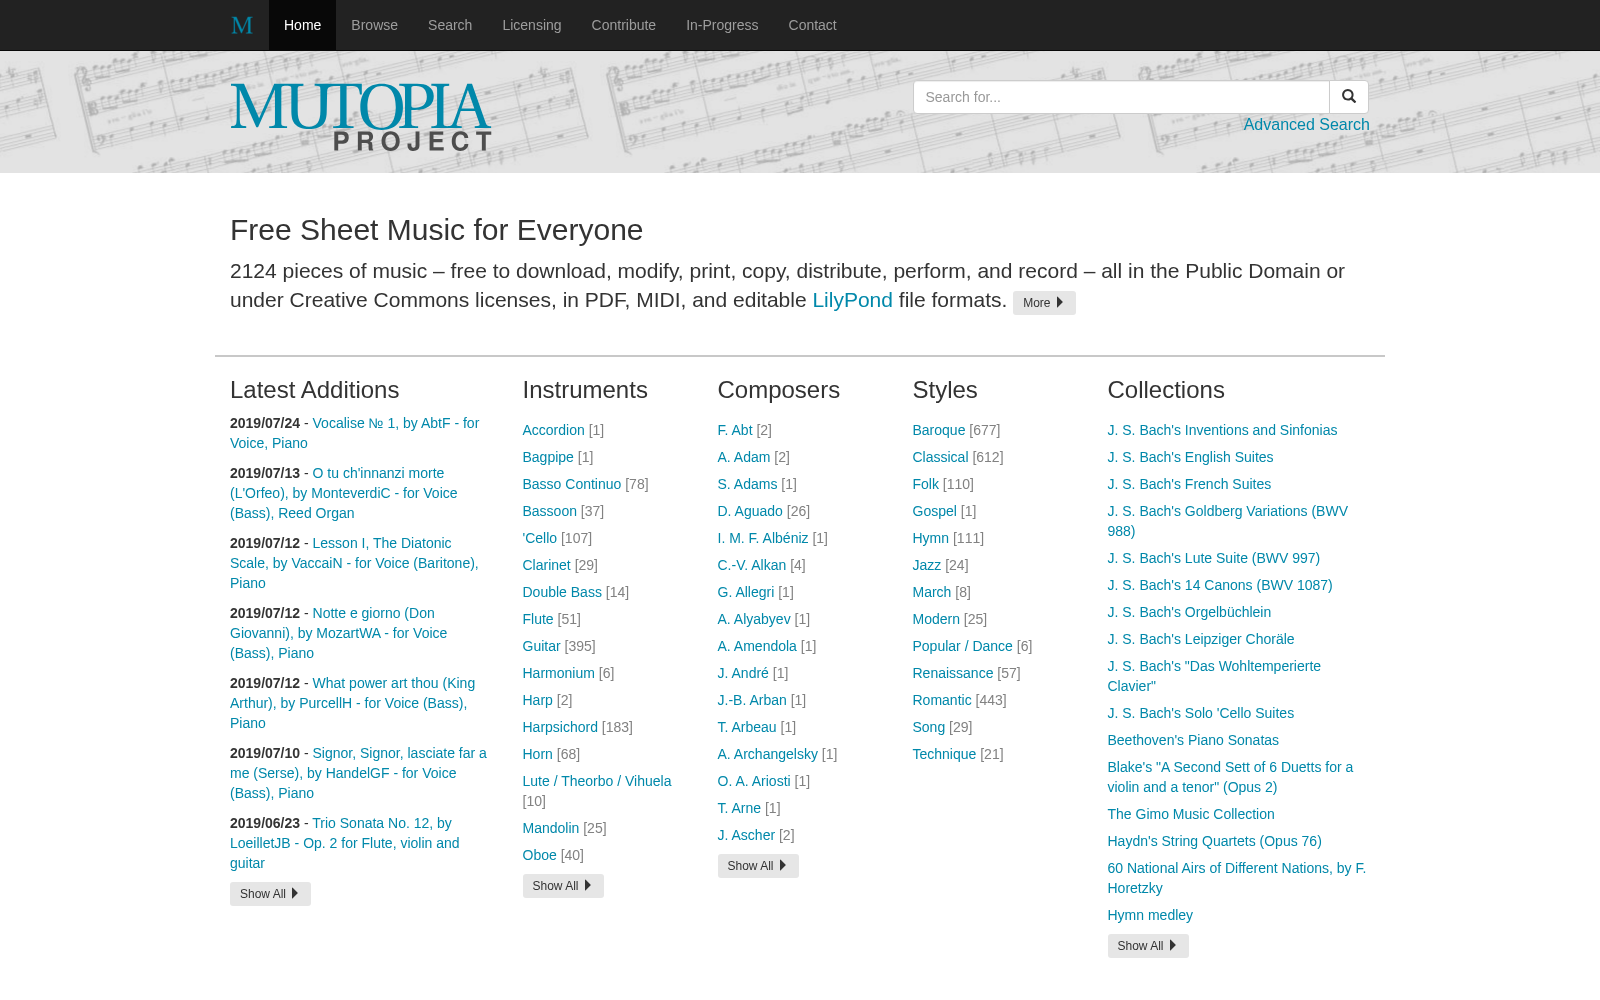This screenshot has height=1000, width=1600.
Task: Open O tu ch'innanzi morte entry
Action: tap(344, 493)
